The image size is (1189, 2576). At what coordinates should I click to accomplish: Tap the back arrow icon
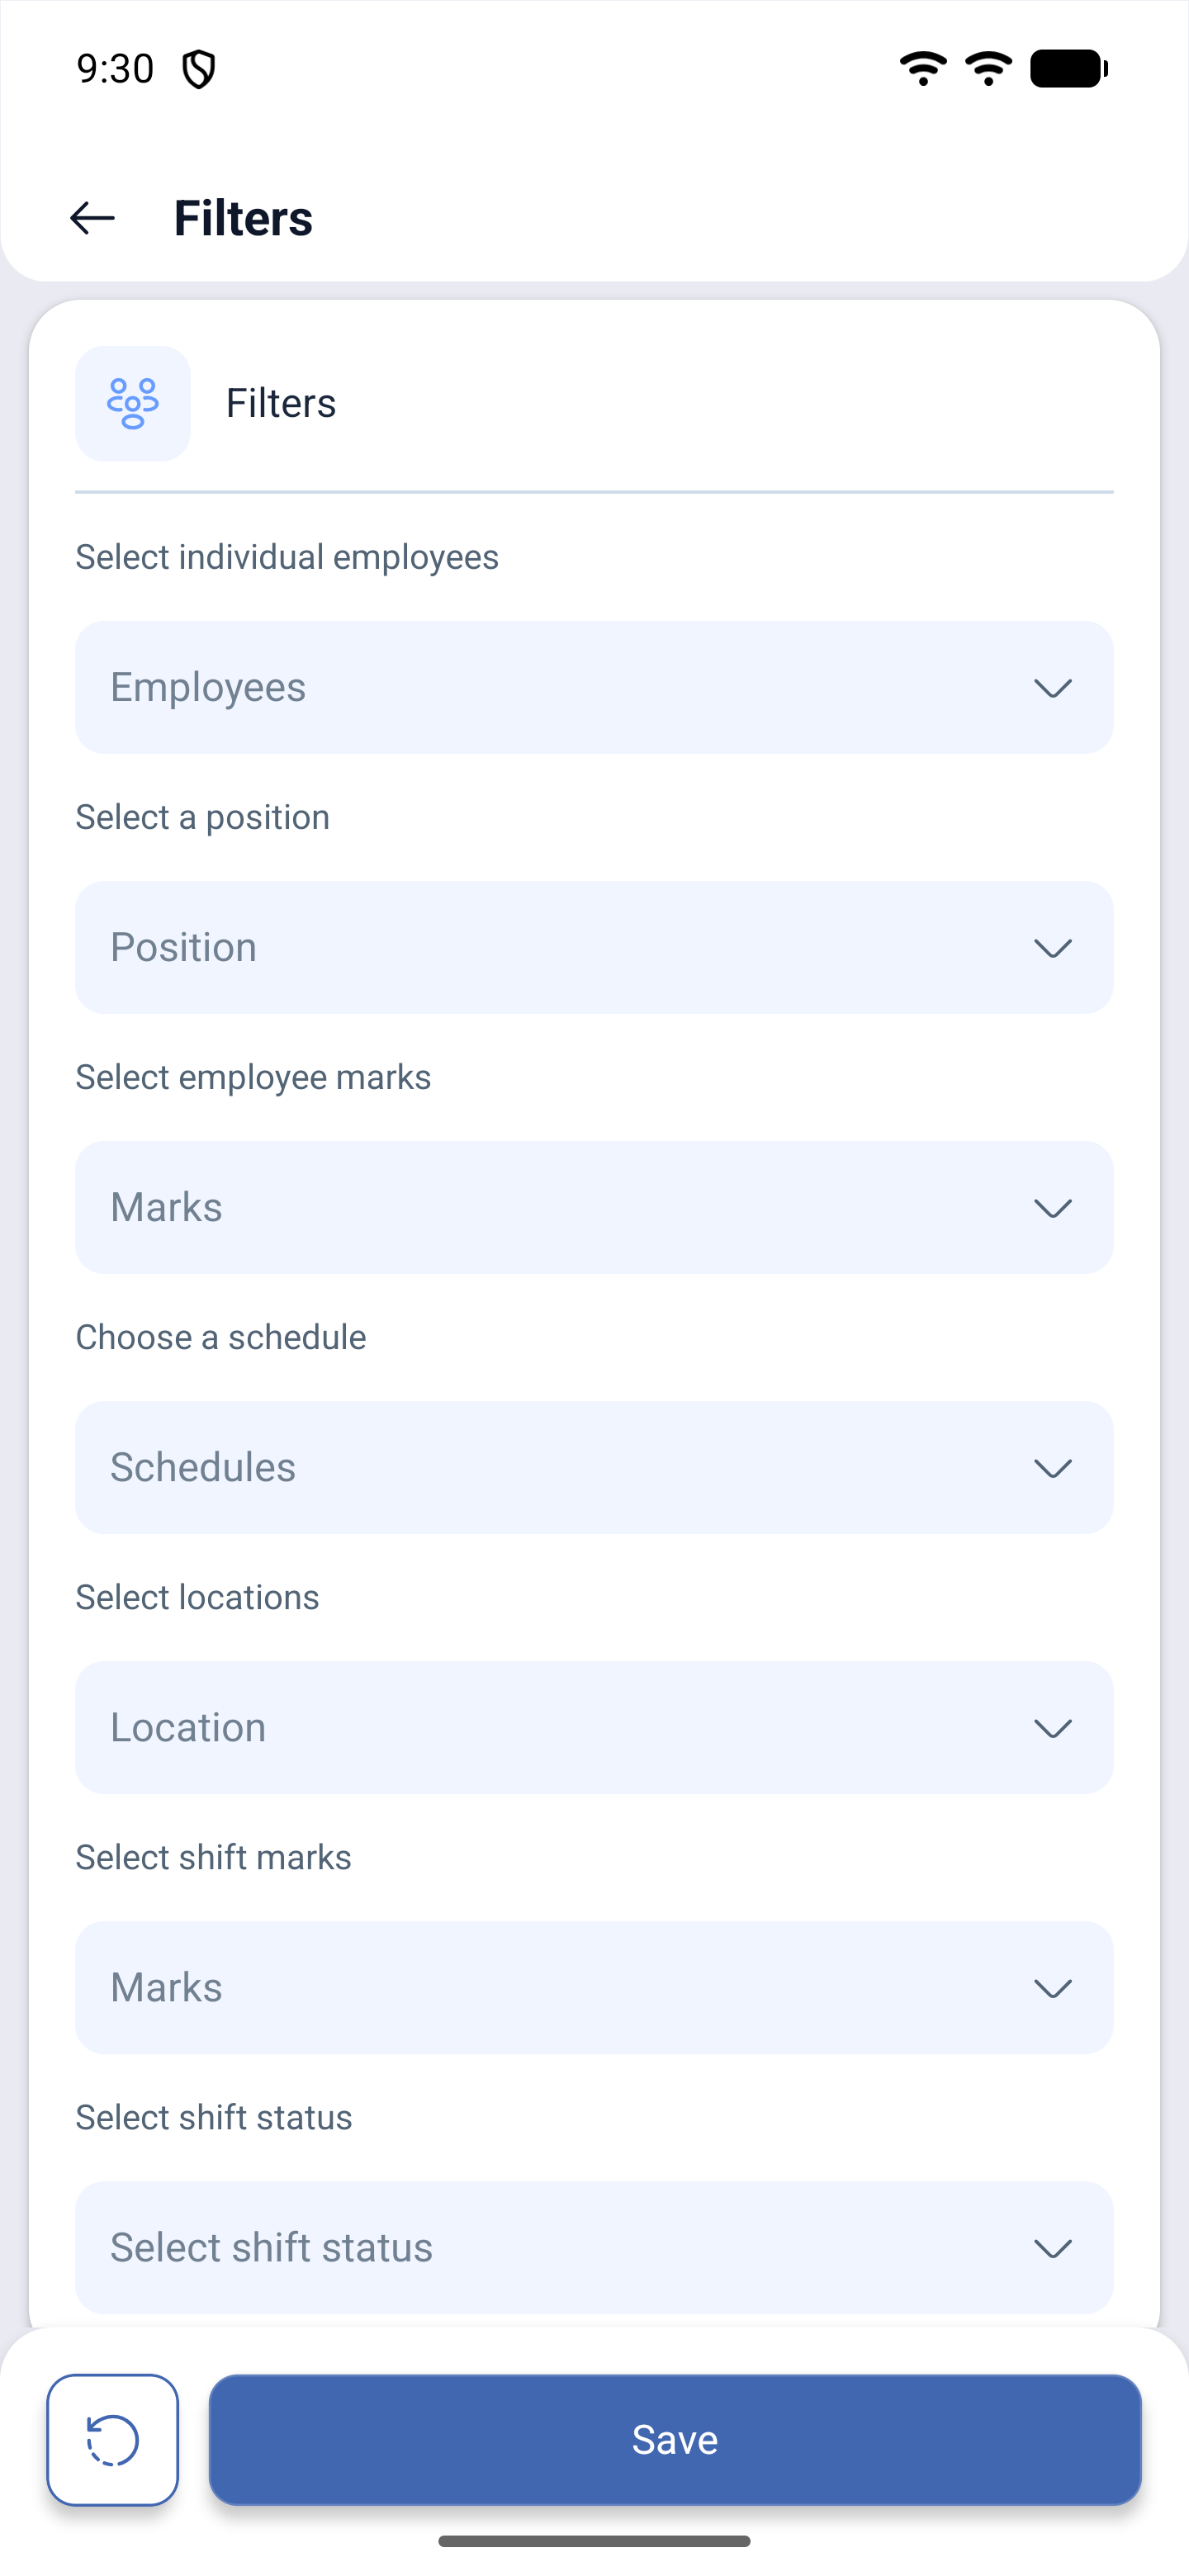(x=92, y=218)
